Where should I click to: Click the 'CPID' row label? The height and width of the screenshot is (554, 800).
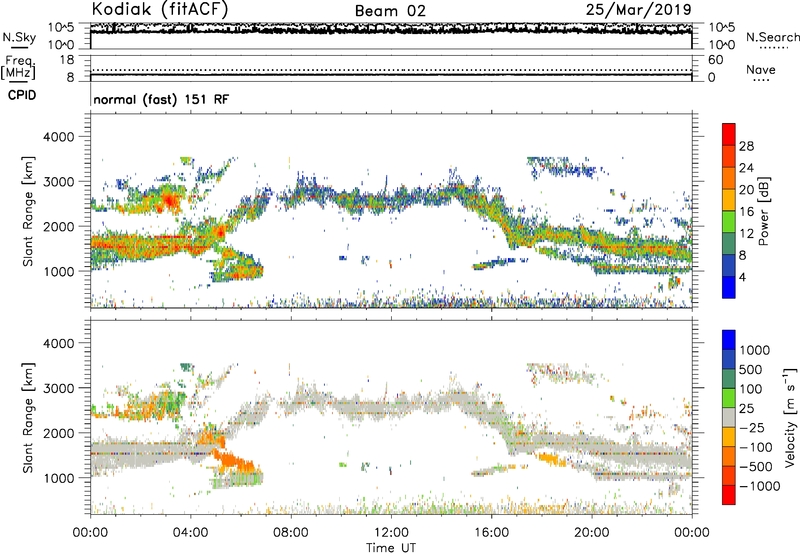tap(22, 95)
